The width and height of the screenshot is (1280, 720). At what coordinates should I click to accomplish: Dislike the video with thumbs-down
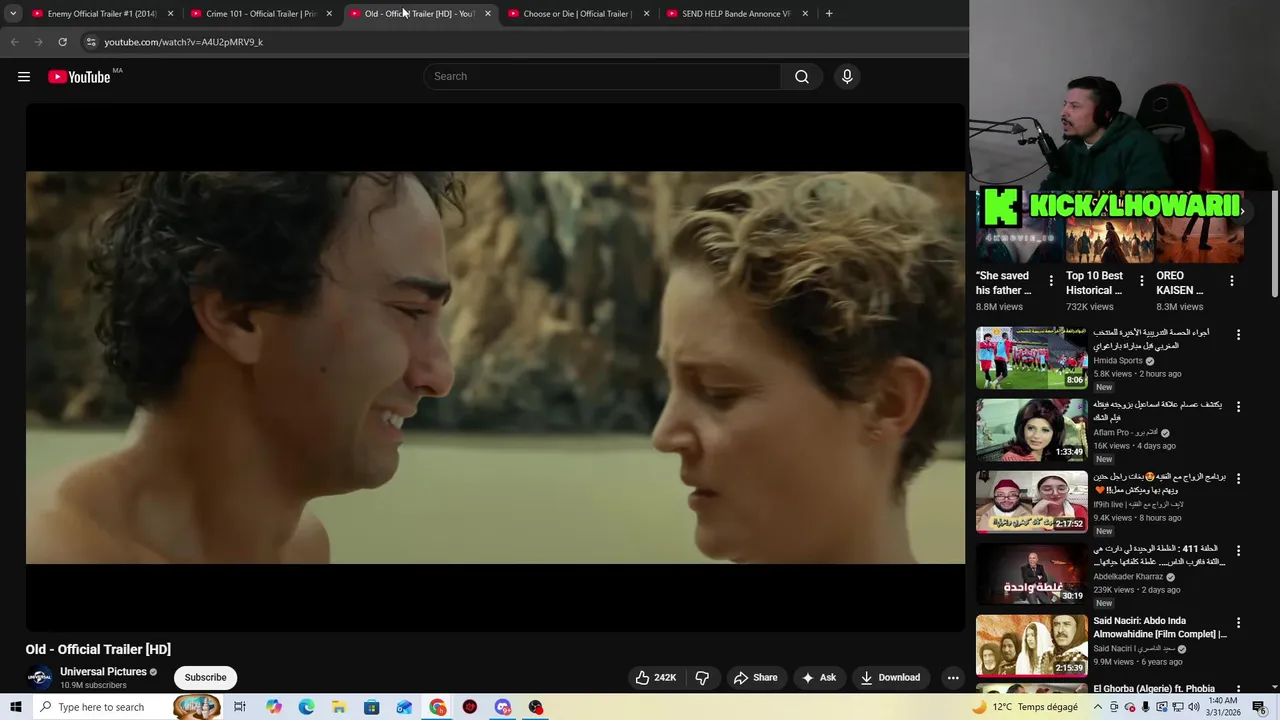(702, 677)
